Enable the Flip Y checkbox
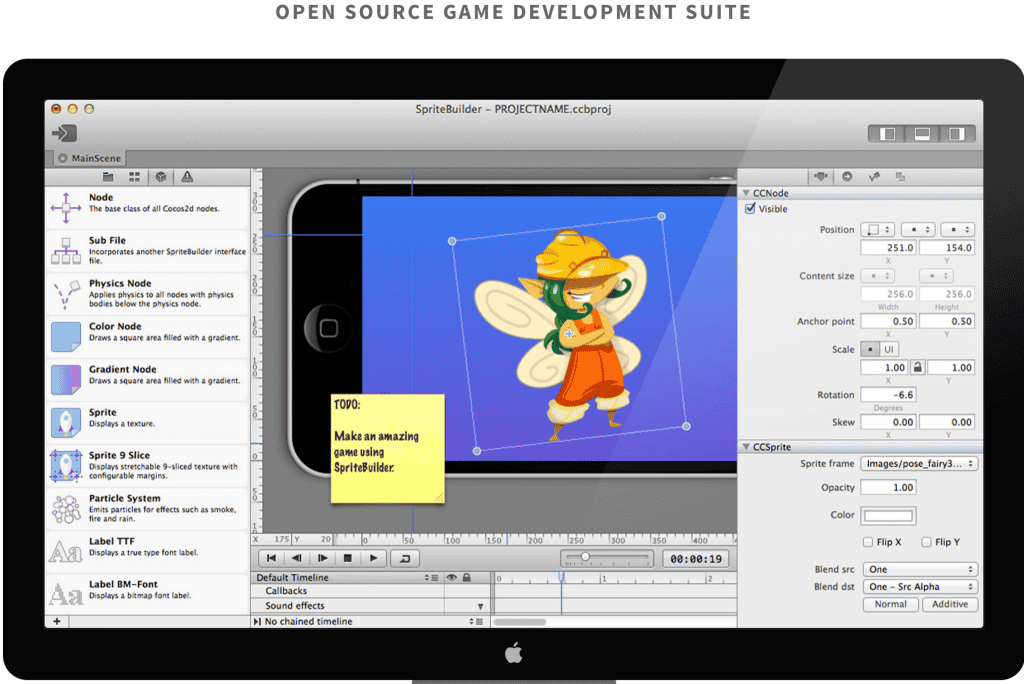1024x684 pixels. point(926,542)
